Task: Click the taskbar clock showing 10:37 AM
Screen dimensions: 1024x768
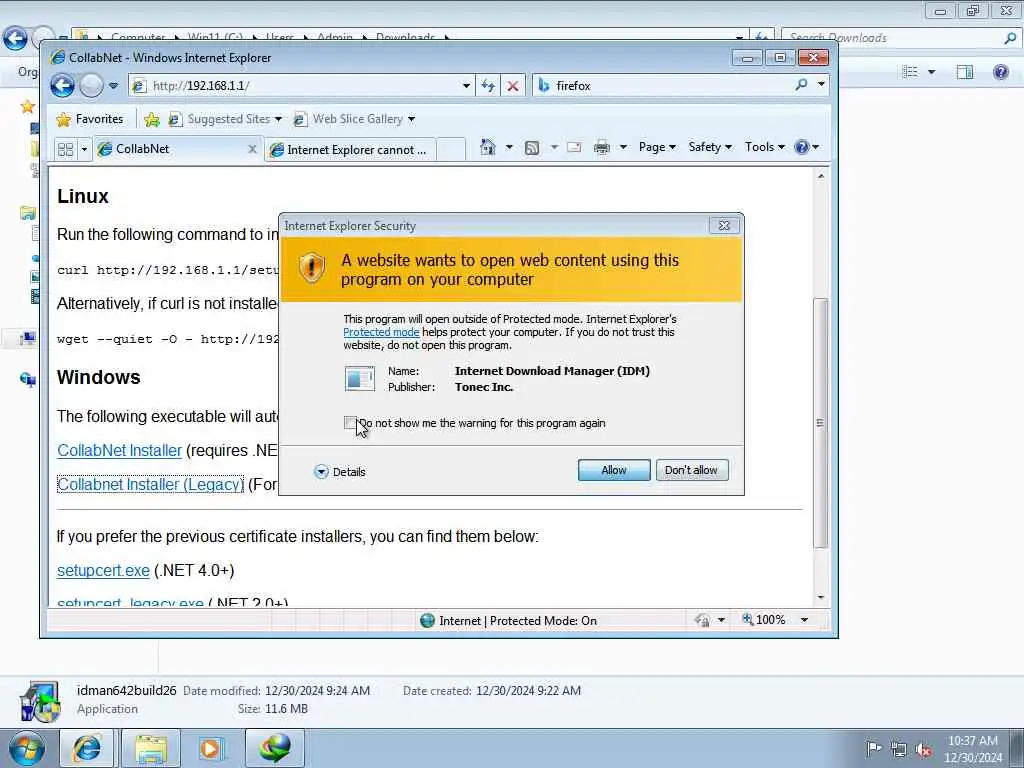Action: click(973, 749)
